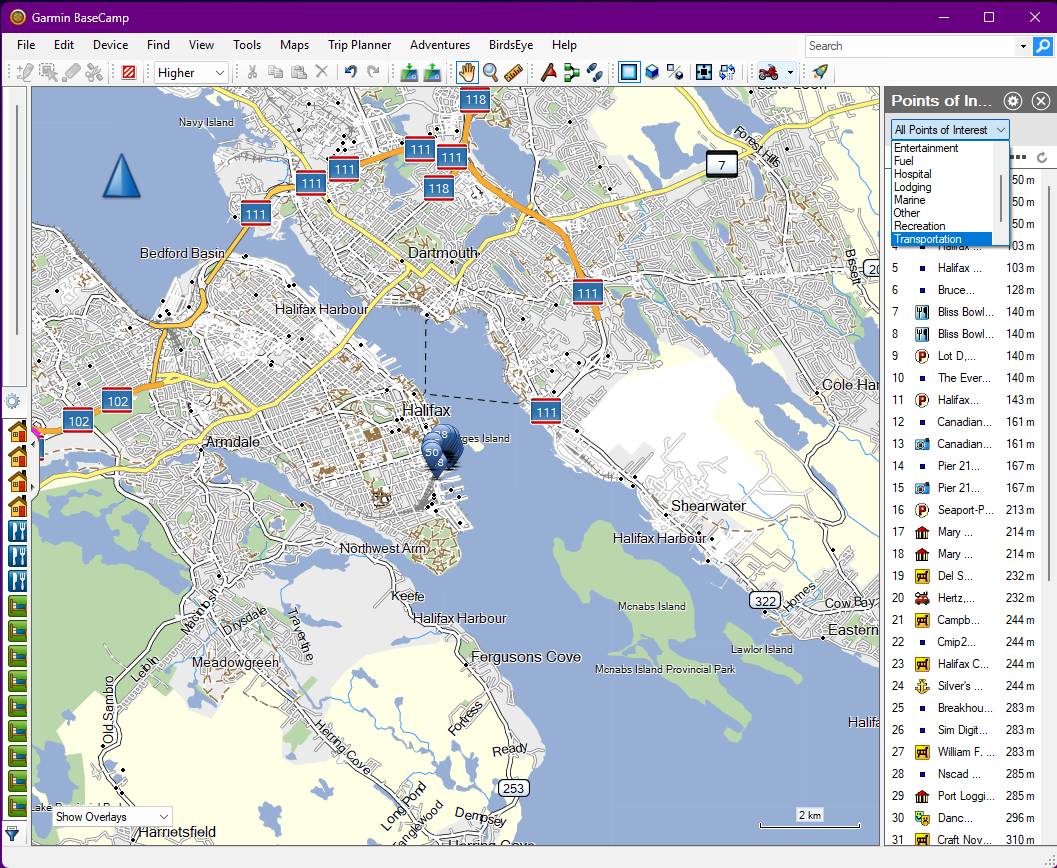Screen dimensions: 1057x868
Task: Select Hospital in the category list
Action: point(941,174)
